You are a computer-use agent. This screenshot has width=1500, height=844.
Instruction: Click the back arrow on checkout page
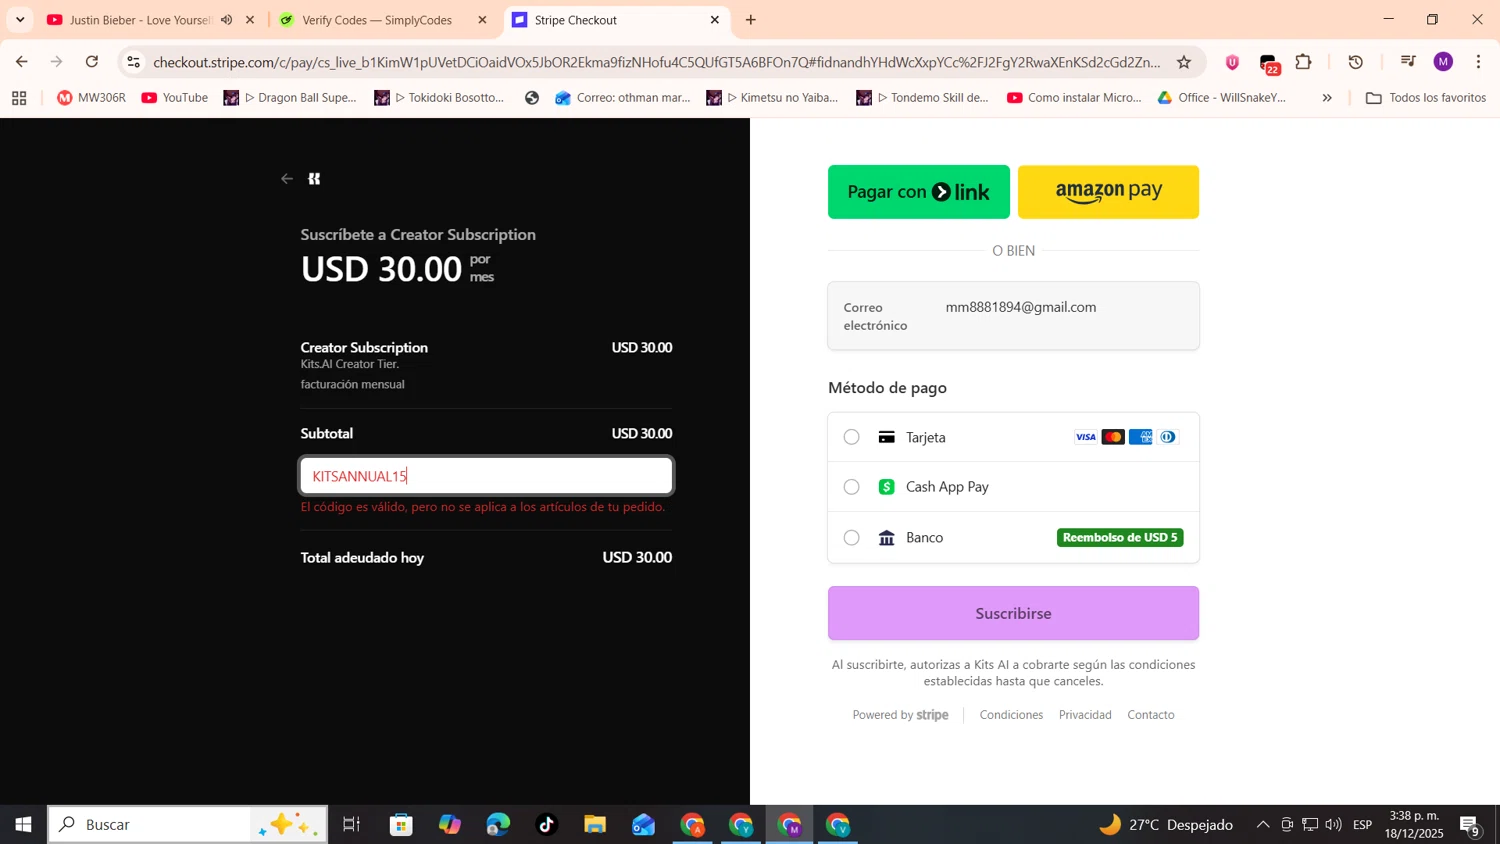(287, 179)
